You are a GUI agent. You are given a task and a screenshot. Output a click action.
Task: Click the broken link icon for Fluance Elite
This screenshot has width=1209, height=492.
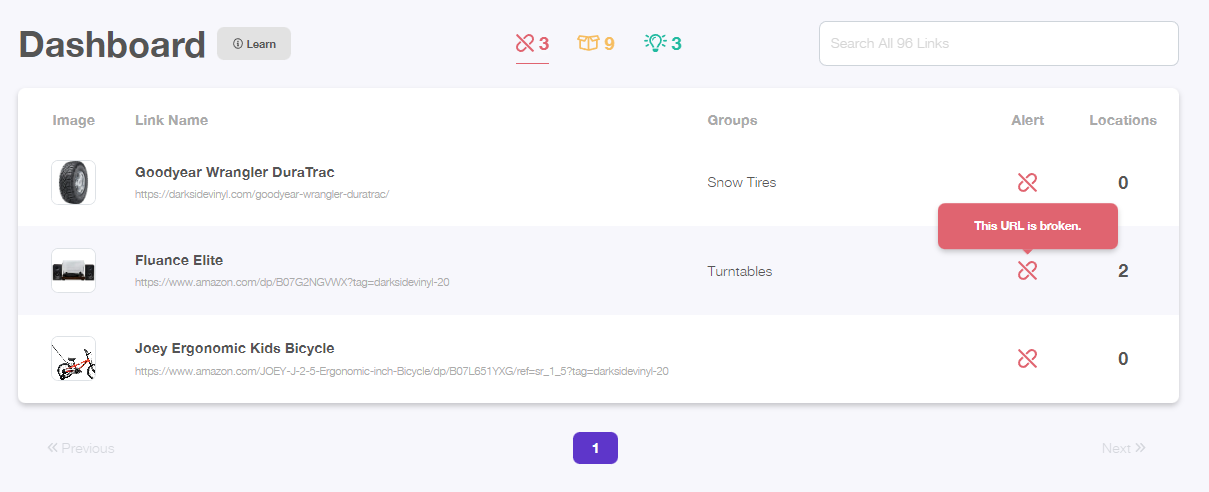tap(1027, 270)
